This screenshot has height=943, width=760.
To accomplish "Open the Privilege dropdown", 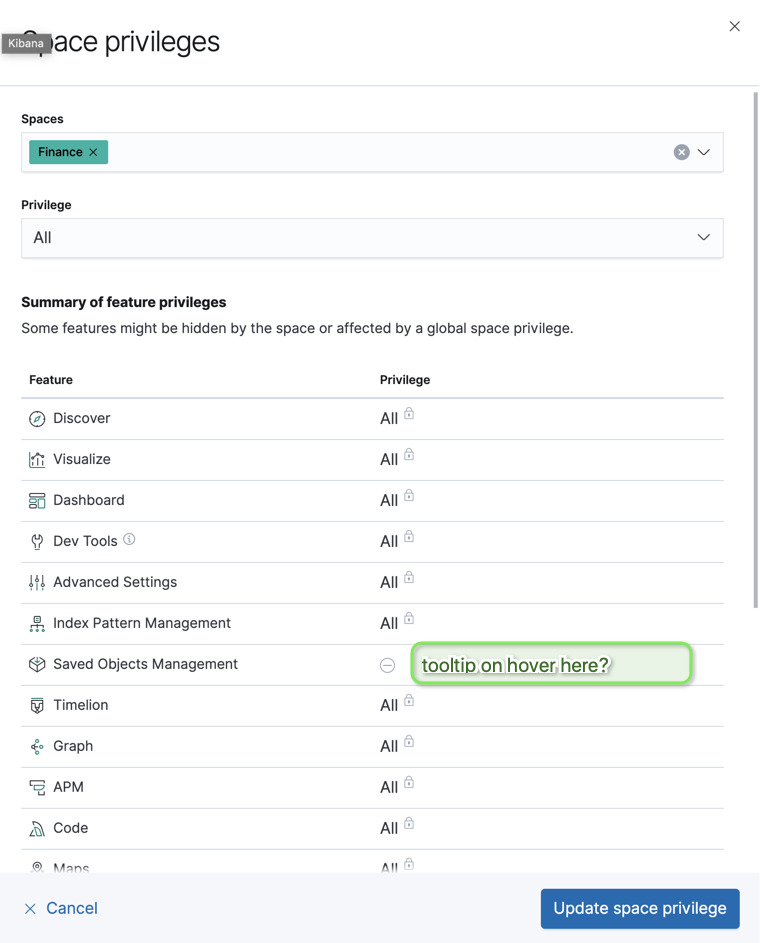I will click(372, 238).
